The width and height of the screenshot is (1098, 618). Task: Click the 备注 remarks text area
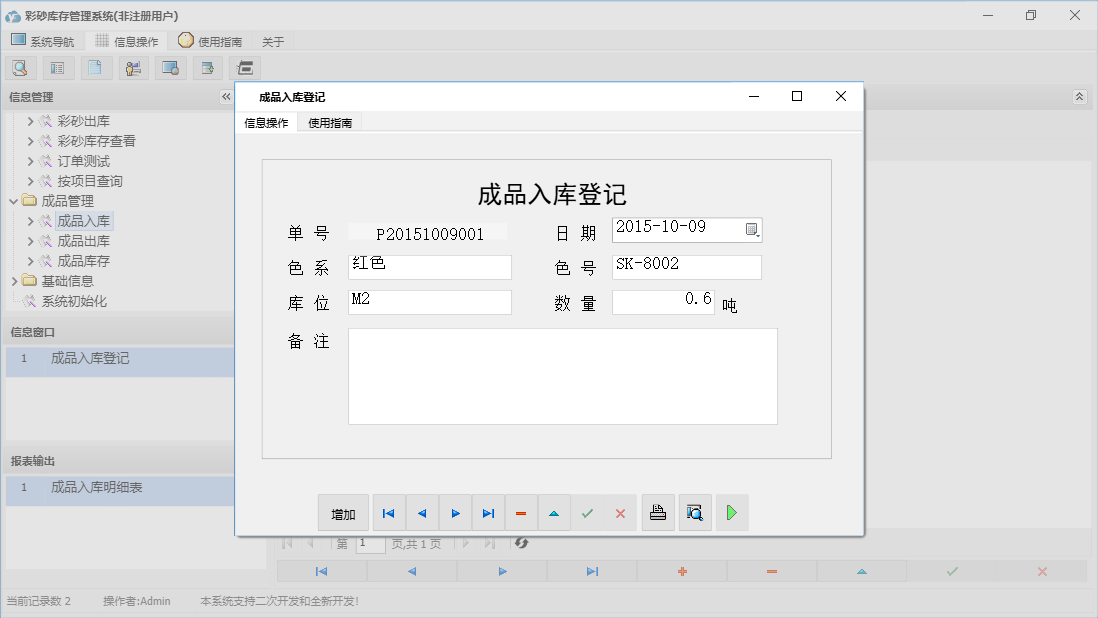pos(562,376)
